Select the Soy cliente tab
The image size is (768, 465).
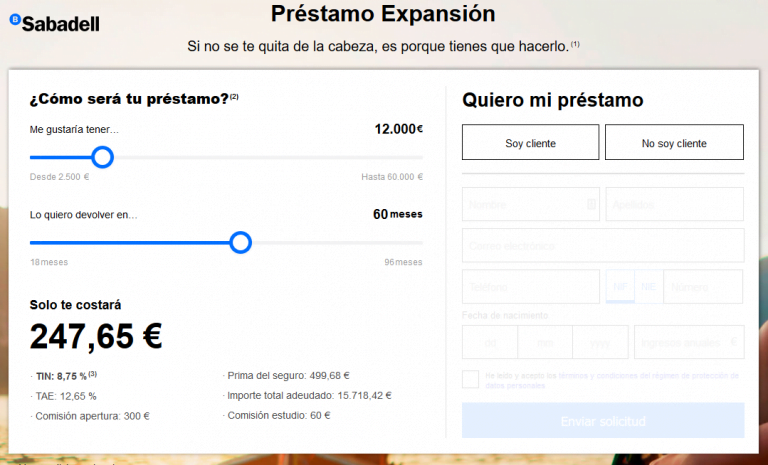point(530,142)
